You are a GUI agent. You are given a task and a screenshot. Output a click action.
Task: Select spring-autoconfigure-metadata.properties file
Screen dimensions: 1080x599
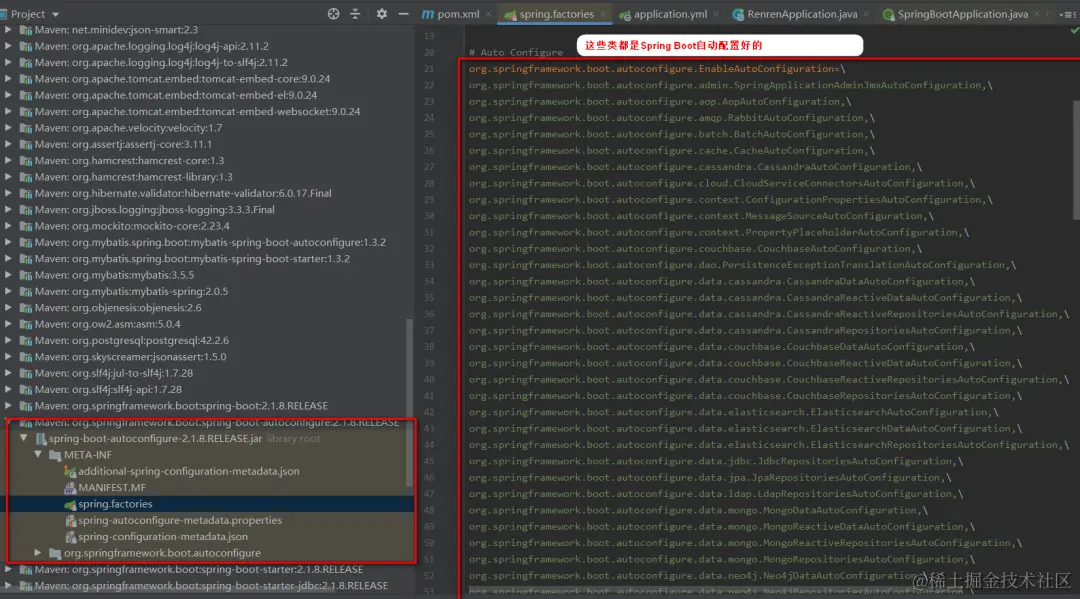tap(179, 520)
